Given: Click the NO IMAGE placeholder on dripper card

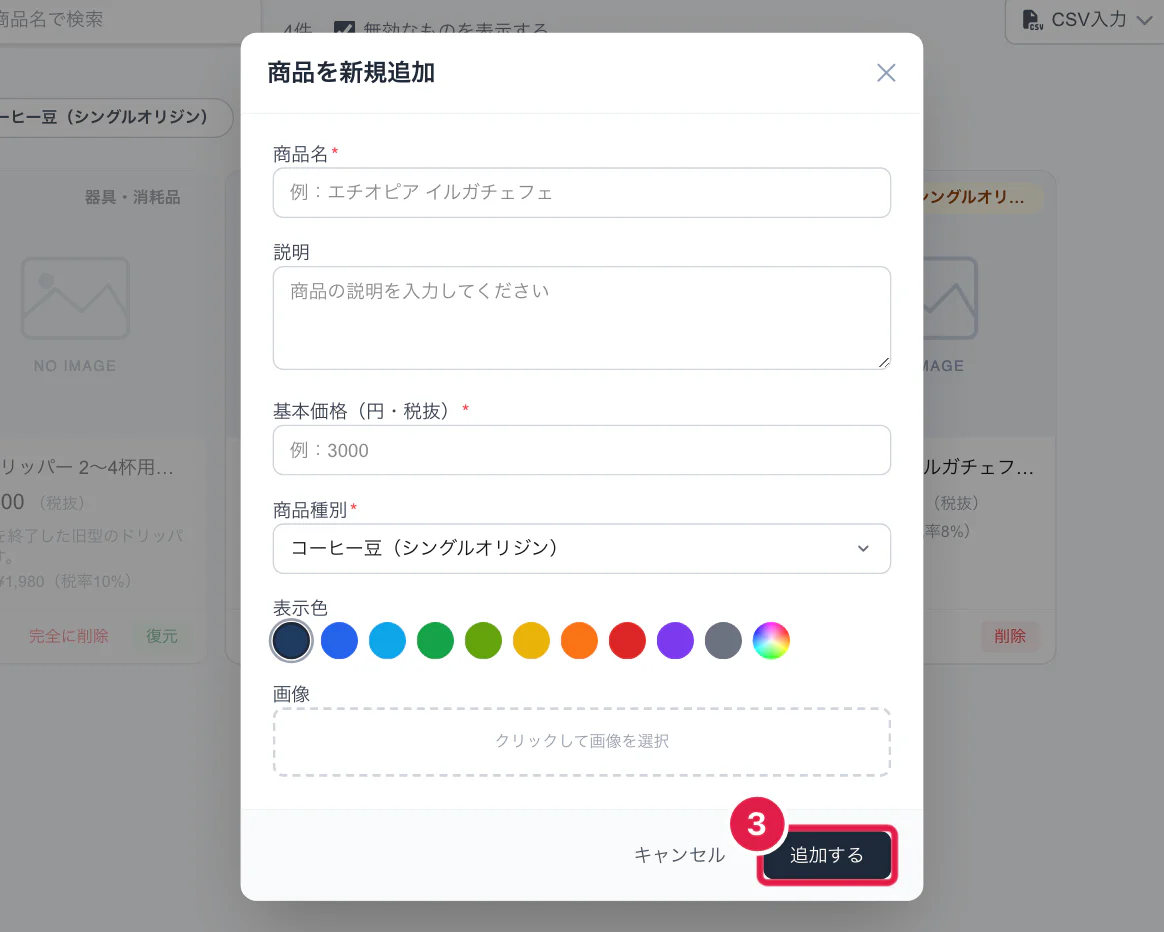Looking at the screenshot, I should coord(75,315).
